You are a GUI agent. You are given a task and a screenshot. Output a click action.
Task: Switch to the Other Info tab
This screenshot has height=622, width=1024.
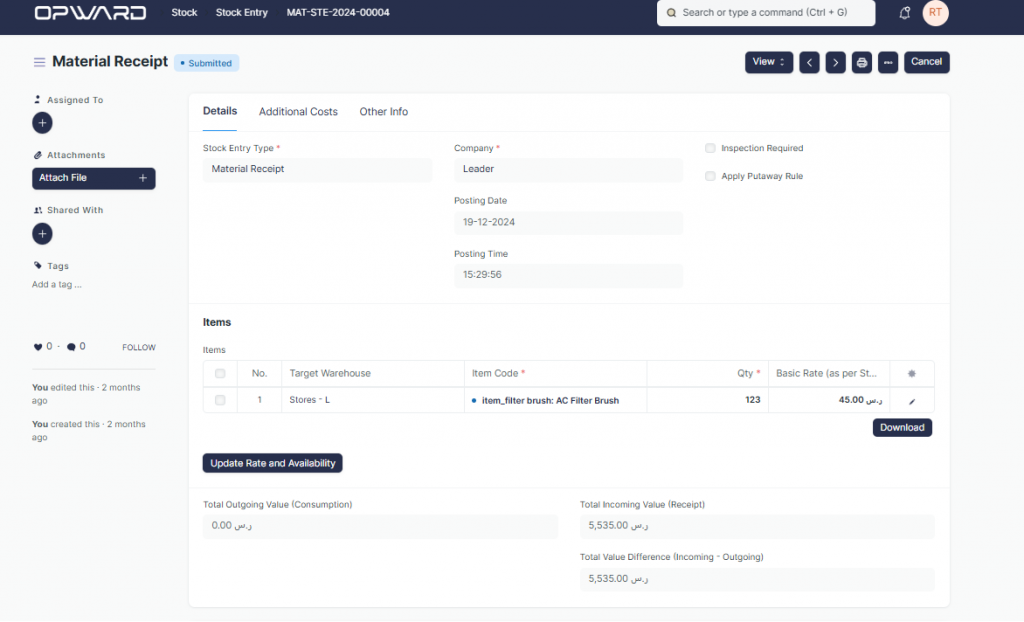click(x=383, y=112)
